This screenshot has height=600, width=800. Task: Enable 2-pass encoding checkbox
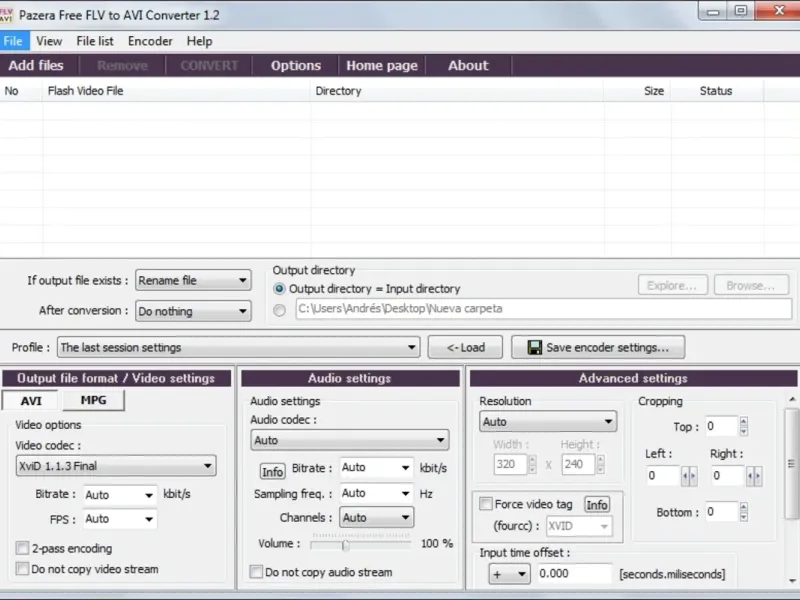22,548
